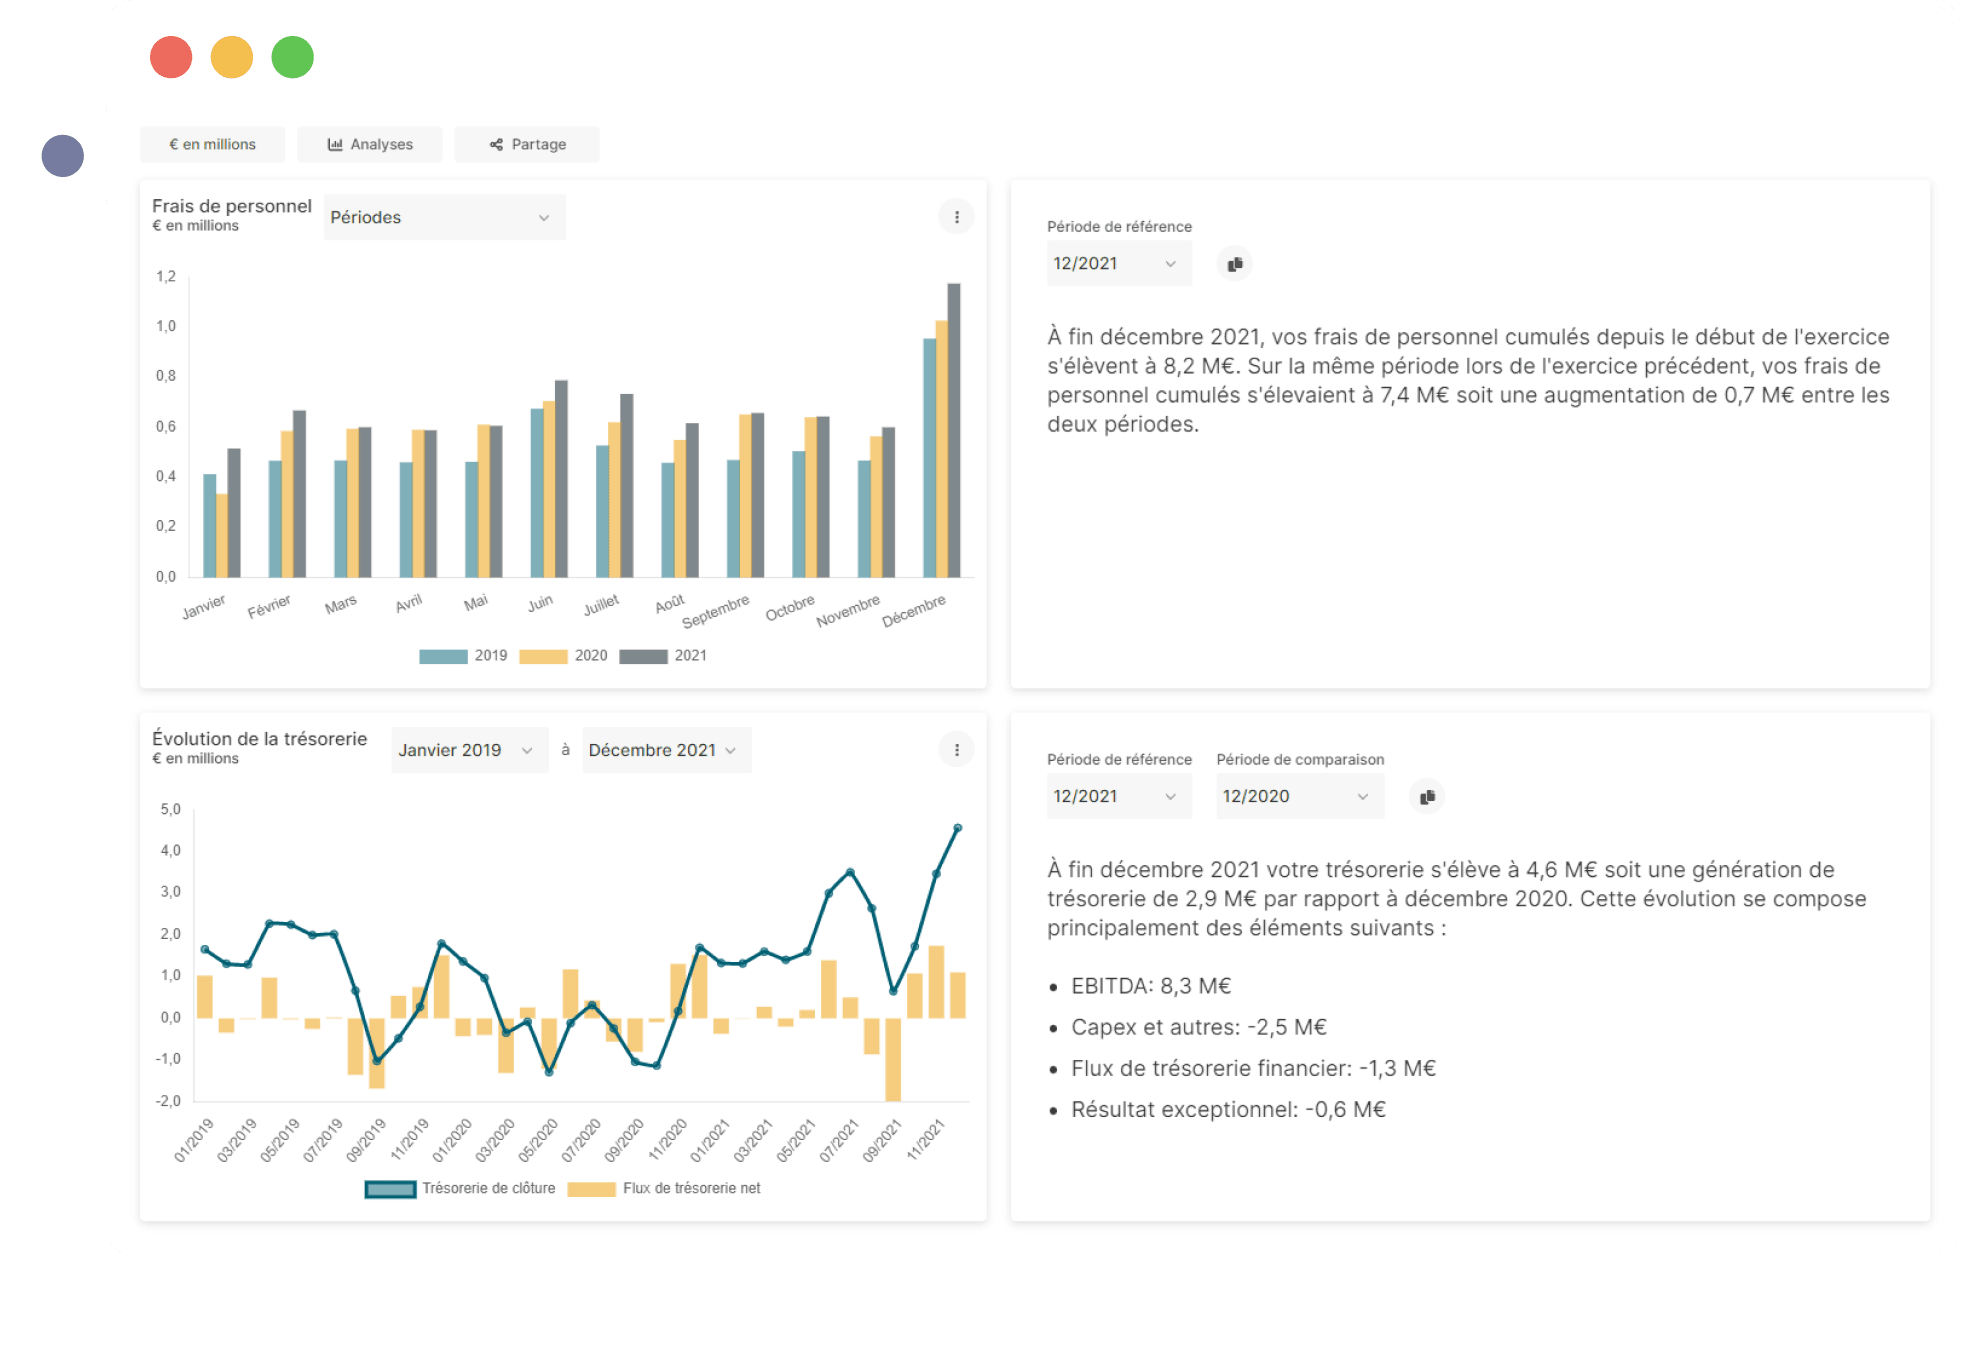
Task: Click the Flux de trésorerie financier line
Action: point(1254,1068)
